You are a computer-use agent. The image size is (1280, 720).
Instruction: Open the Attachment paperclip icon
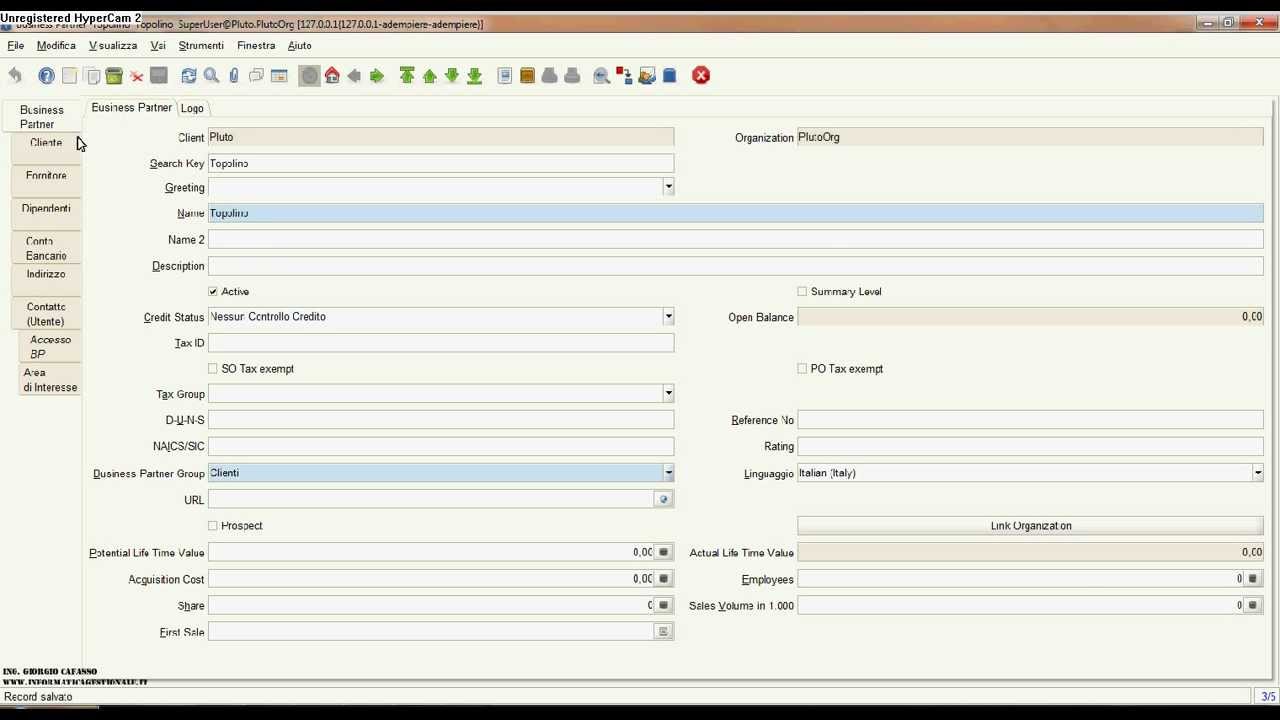click(x=234, y=76)
